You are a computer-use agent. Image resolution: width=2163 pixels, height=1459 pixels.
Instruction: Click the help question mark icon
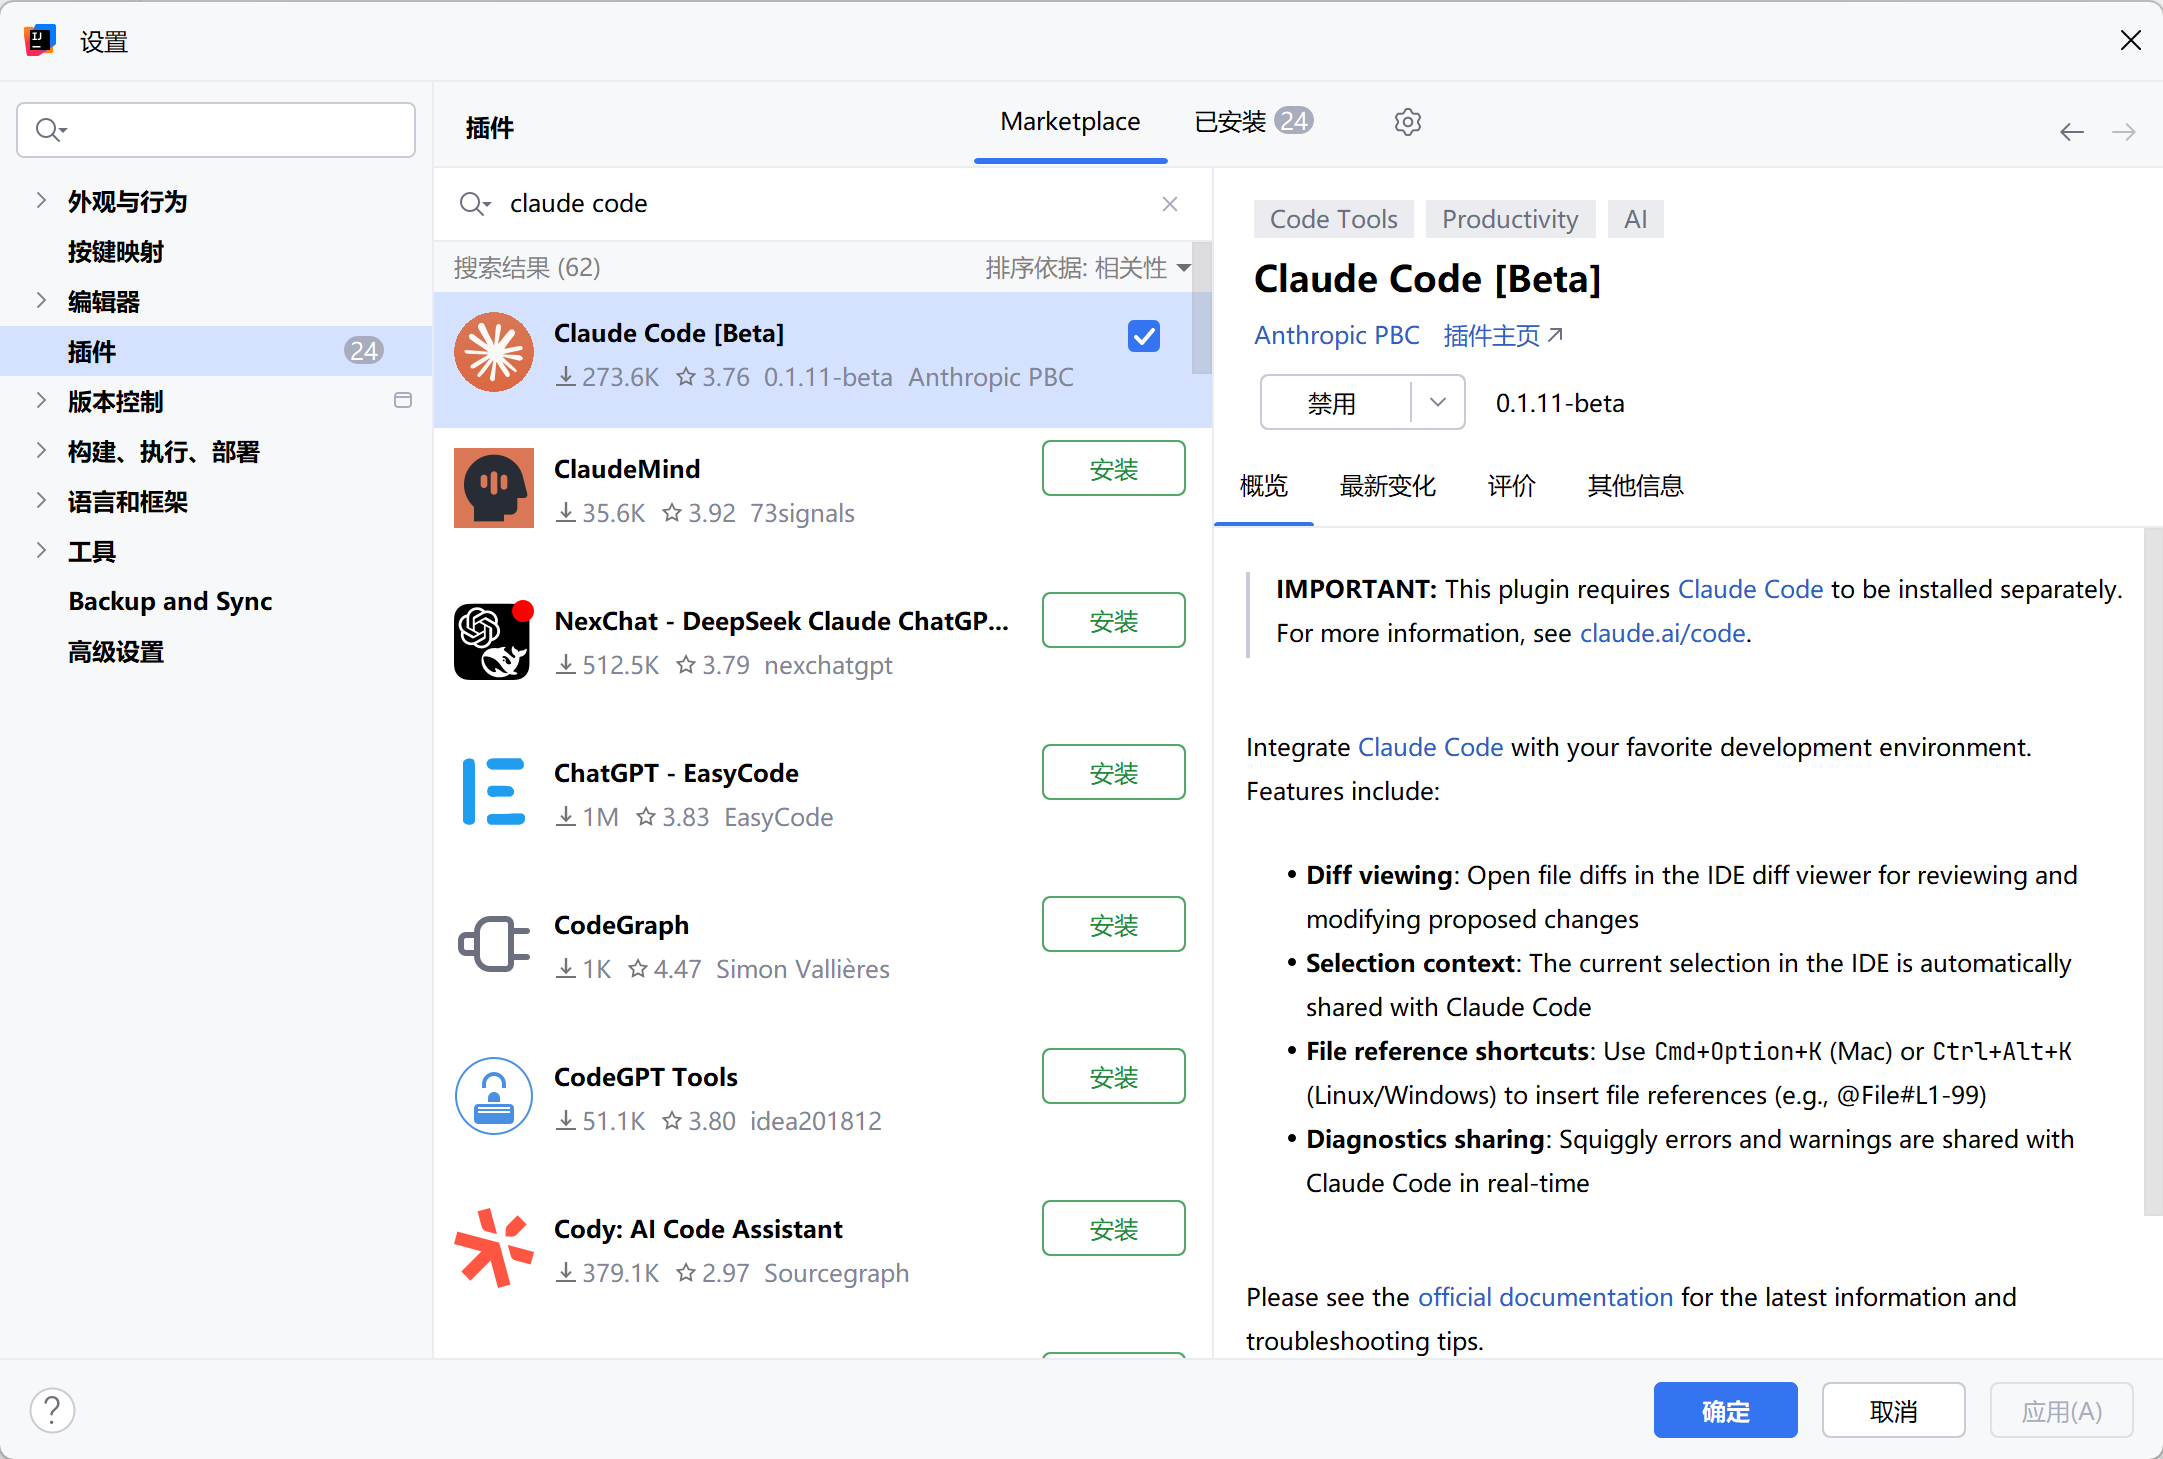(52, 1411)
